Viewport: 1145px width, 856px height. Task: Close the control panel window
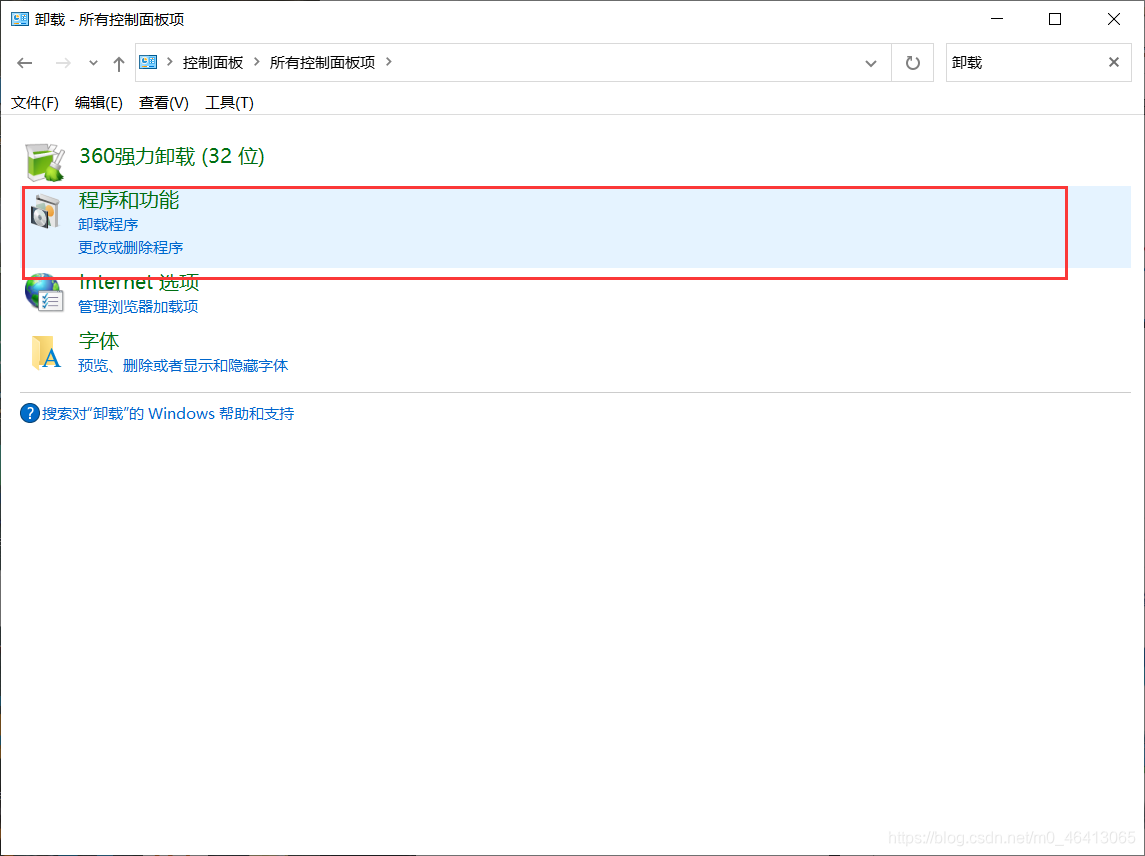click(x=1114, y=19)
